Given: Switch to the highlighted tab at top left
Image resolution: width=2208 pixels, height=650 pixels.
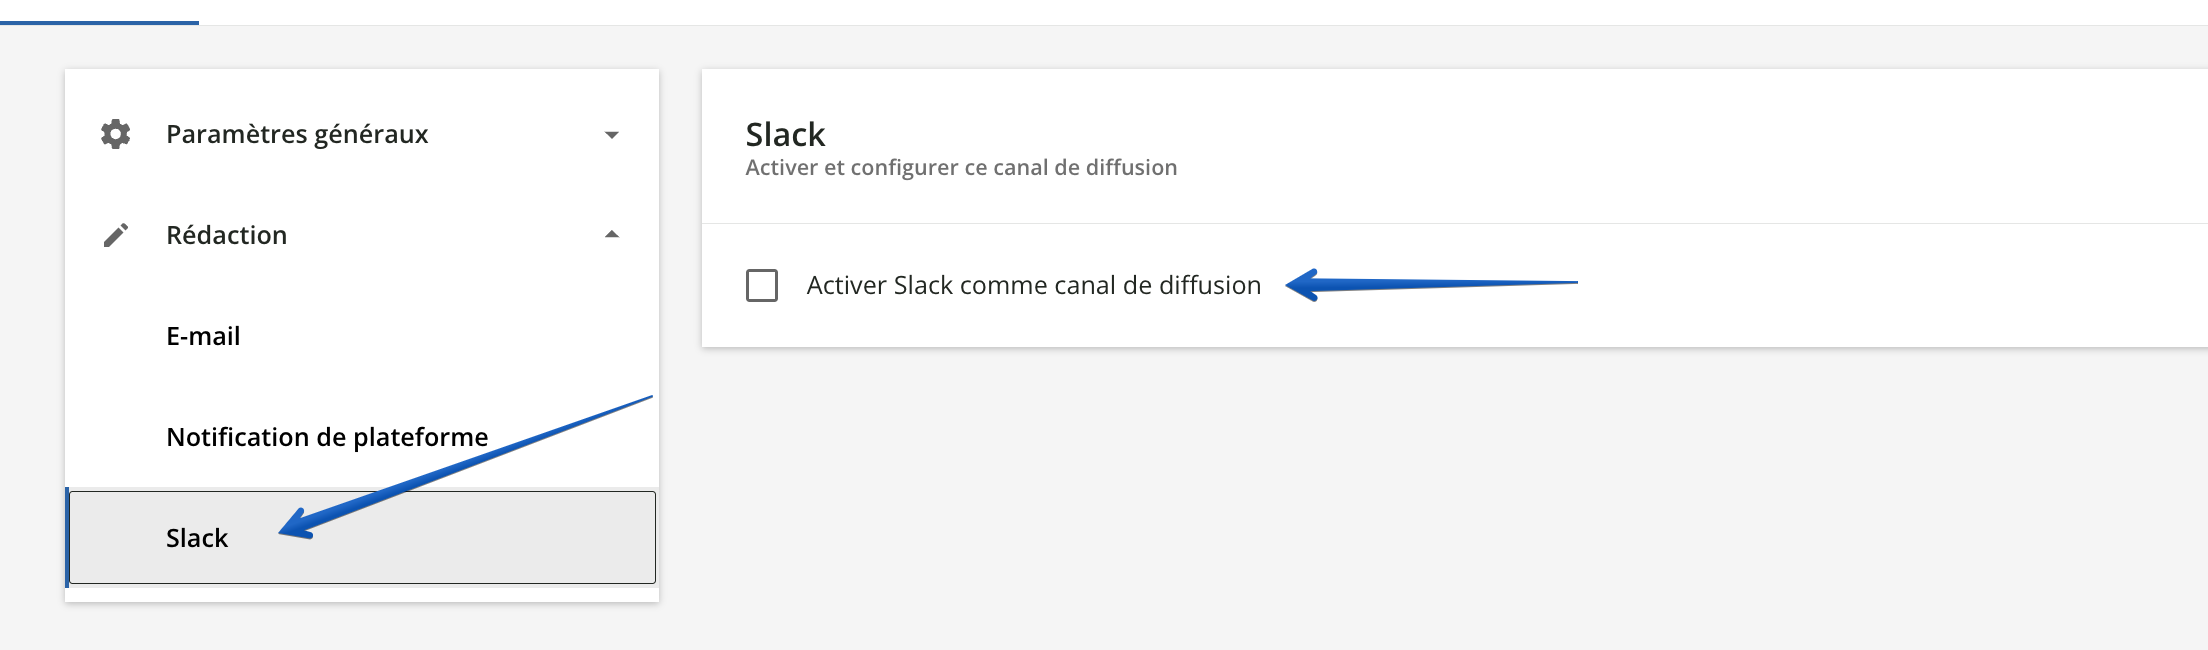Looking at the screenshot, I should click(x=100, y=10).
